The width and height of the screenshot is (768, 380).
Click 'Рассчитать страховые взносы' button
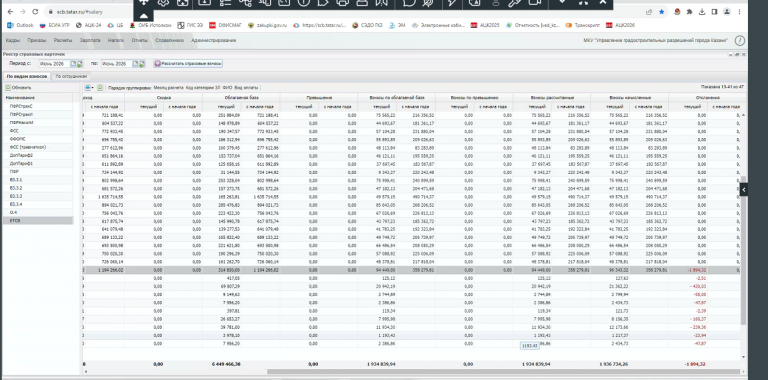pyautogui.click(x=188, y=64)
